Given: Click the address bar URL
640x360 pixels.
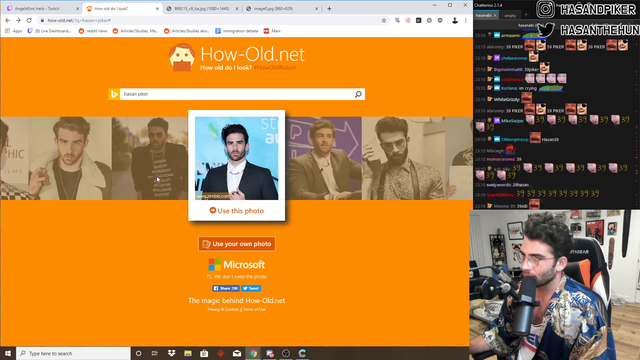Looking at the screenshot, I should point(79,20).
